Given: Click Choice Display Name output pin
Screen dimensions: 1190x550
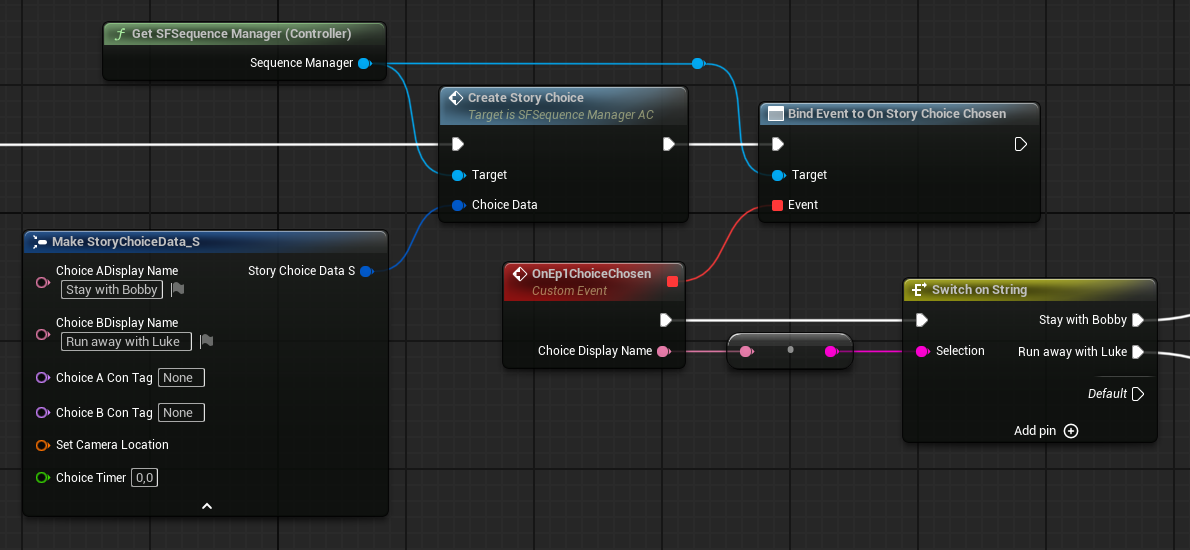Looking at the screenshot, I should (663, 351).
